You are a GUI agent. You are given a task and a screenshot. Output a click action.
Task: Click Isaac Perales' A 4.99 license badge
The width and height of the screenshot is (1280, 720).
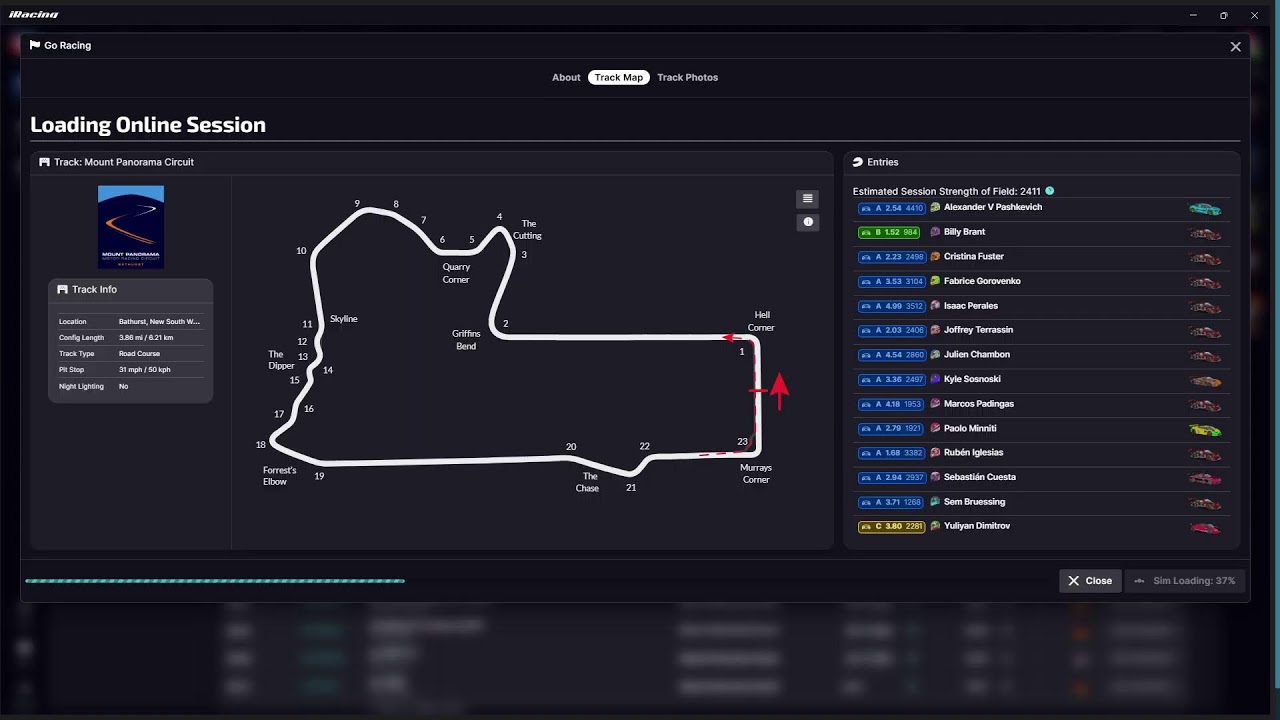coord(891,306)
